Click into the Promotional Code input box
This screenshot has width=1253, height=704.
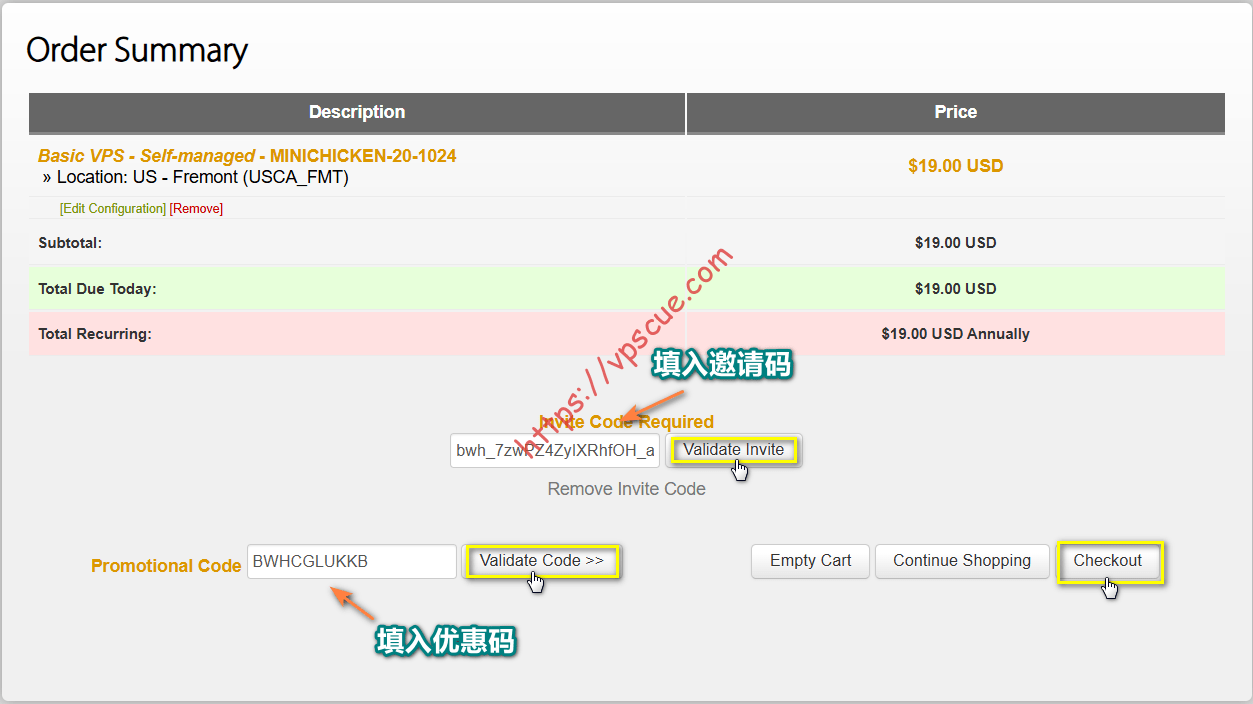point(351,561)
